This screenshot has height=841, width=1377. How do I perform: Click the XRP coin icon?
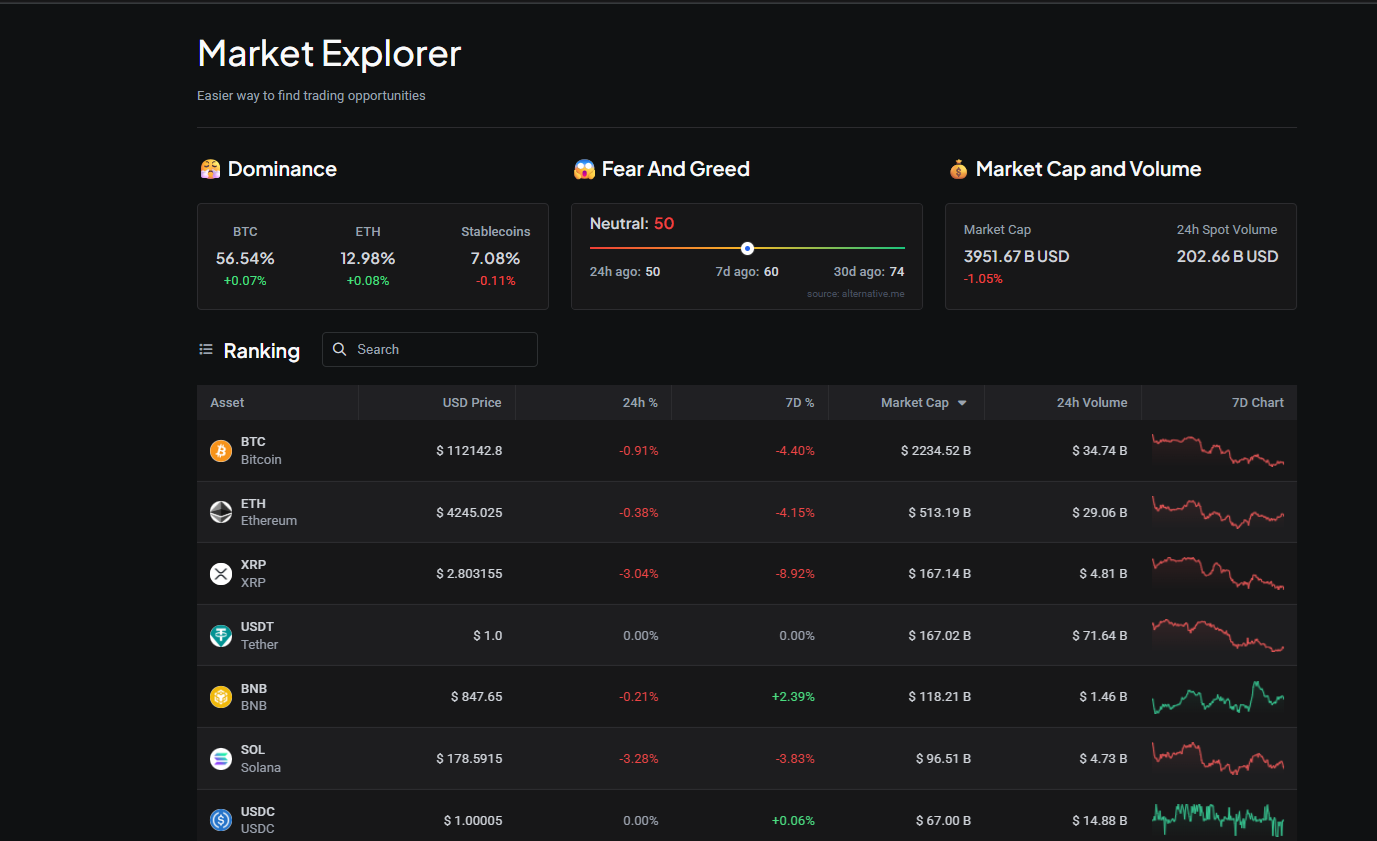coord(221,574)
